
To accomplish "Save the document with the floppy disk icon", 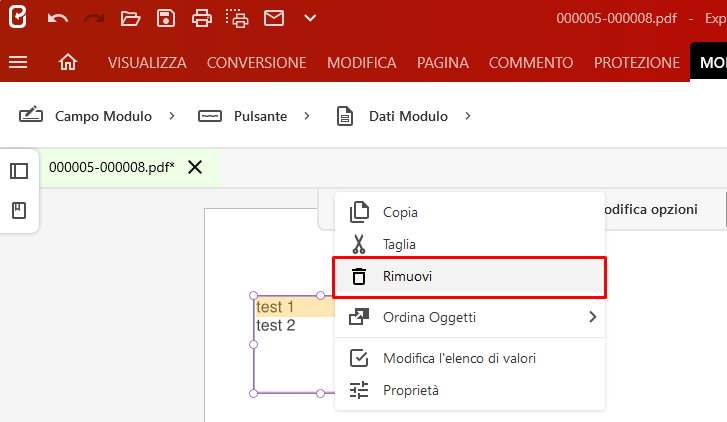I will click(x=166, y=19).
